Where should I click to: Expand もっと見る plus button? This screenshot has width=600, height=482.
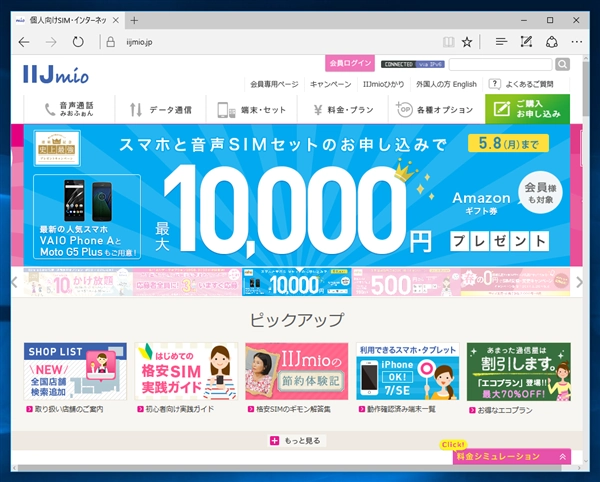point(296,441)
